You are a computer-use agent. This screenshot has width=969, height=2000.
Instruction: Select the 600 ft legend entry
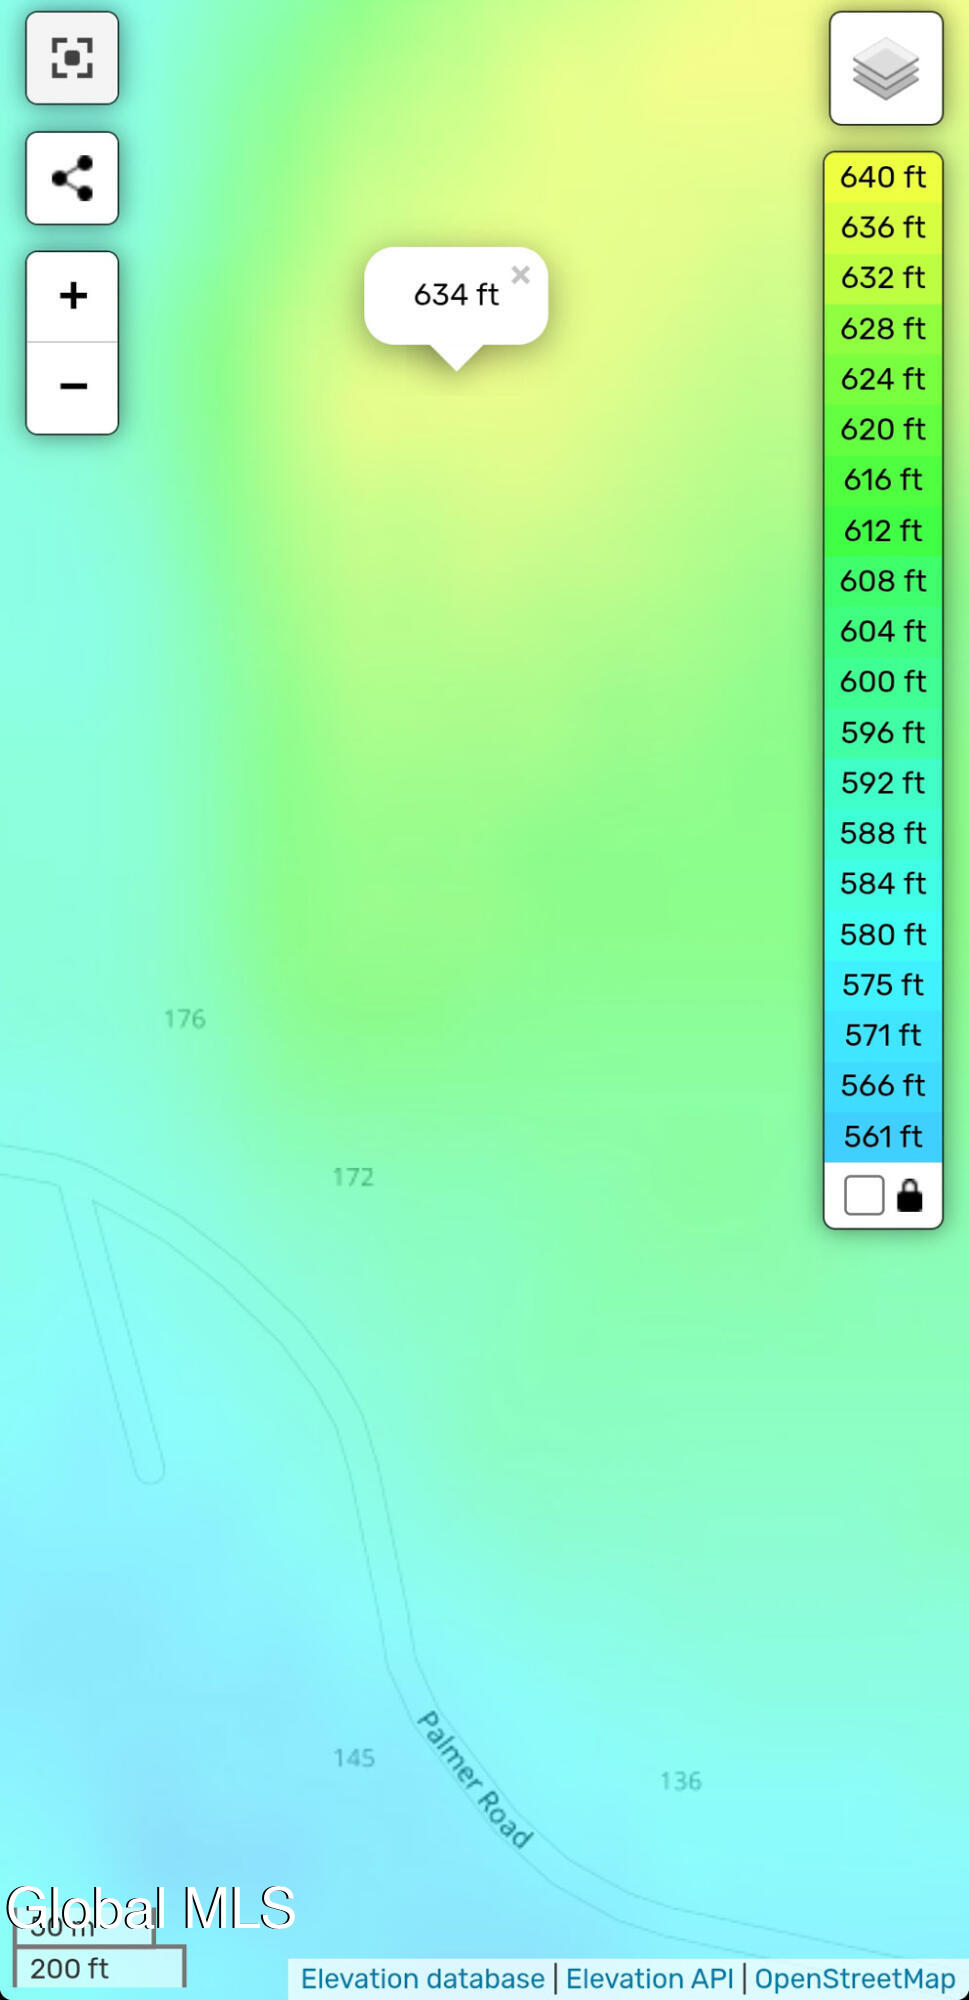[x=883, y=682]
